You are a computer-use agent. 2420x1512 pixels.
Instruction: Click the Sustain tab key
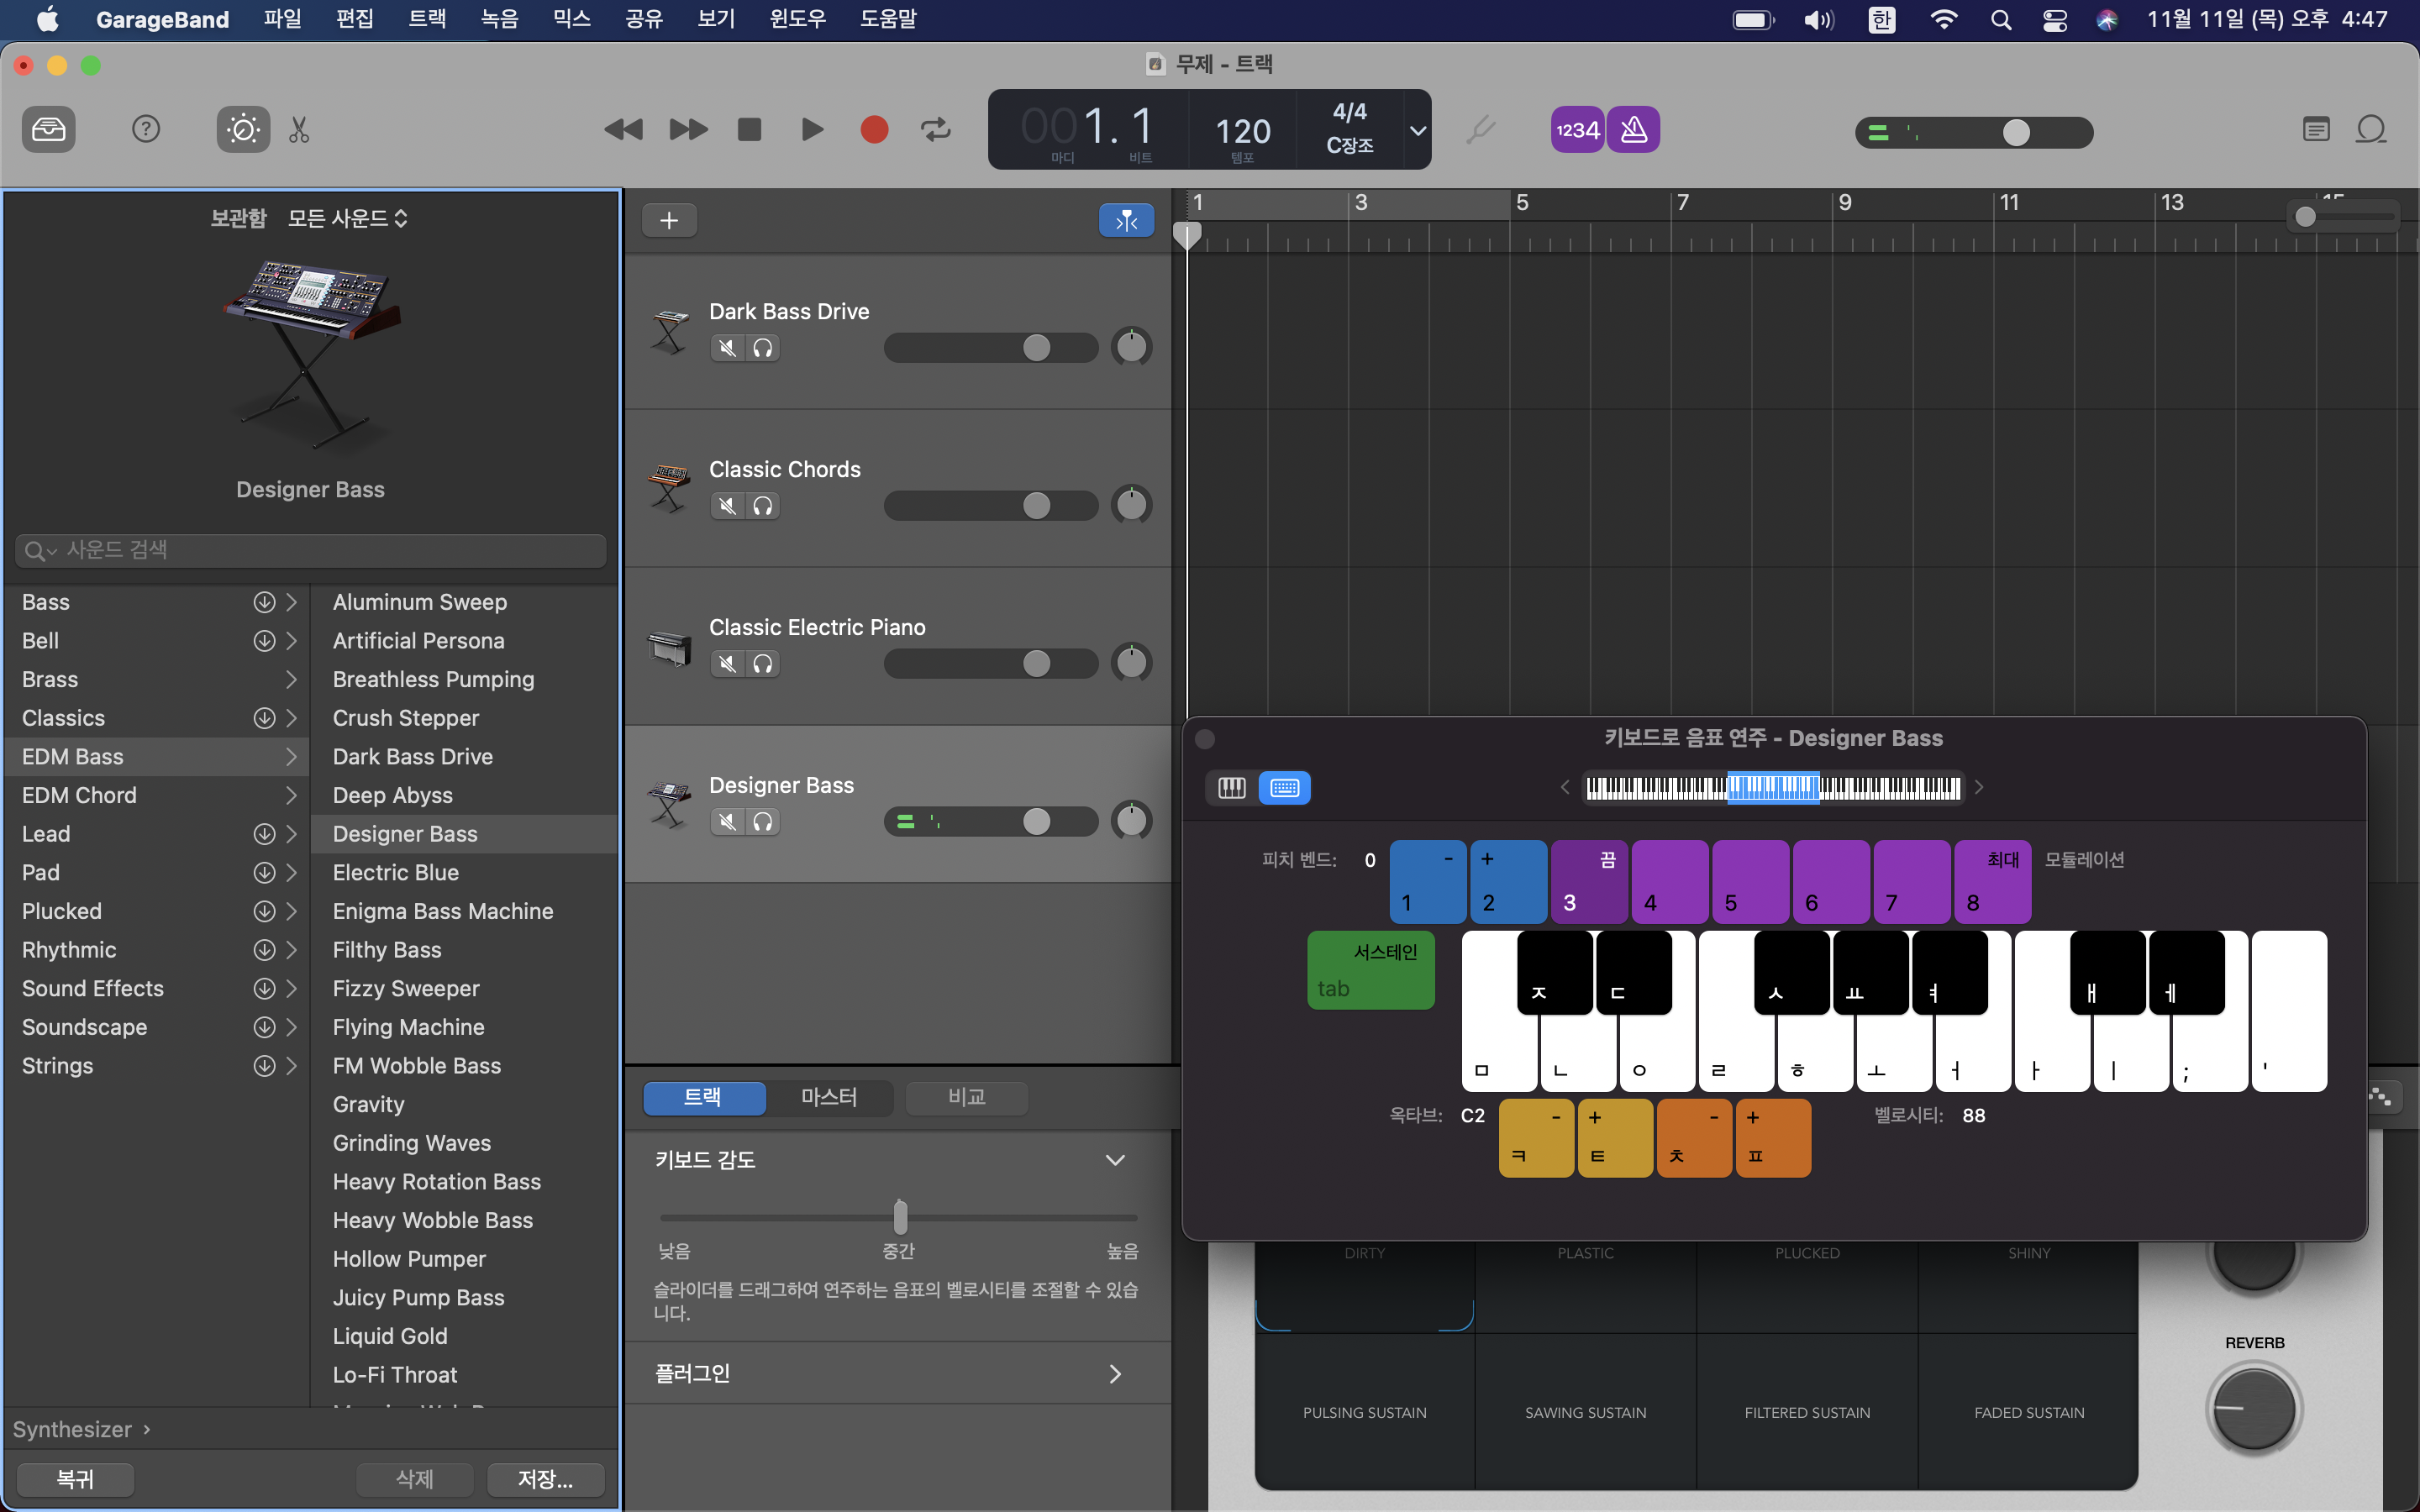point(1371,970)
